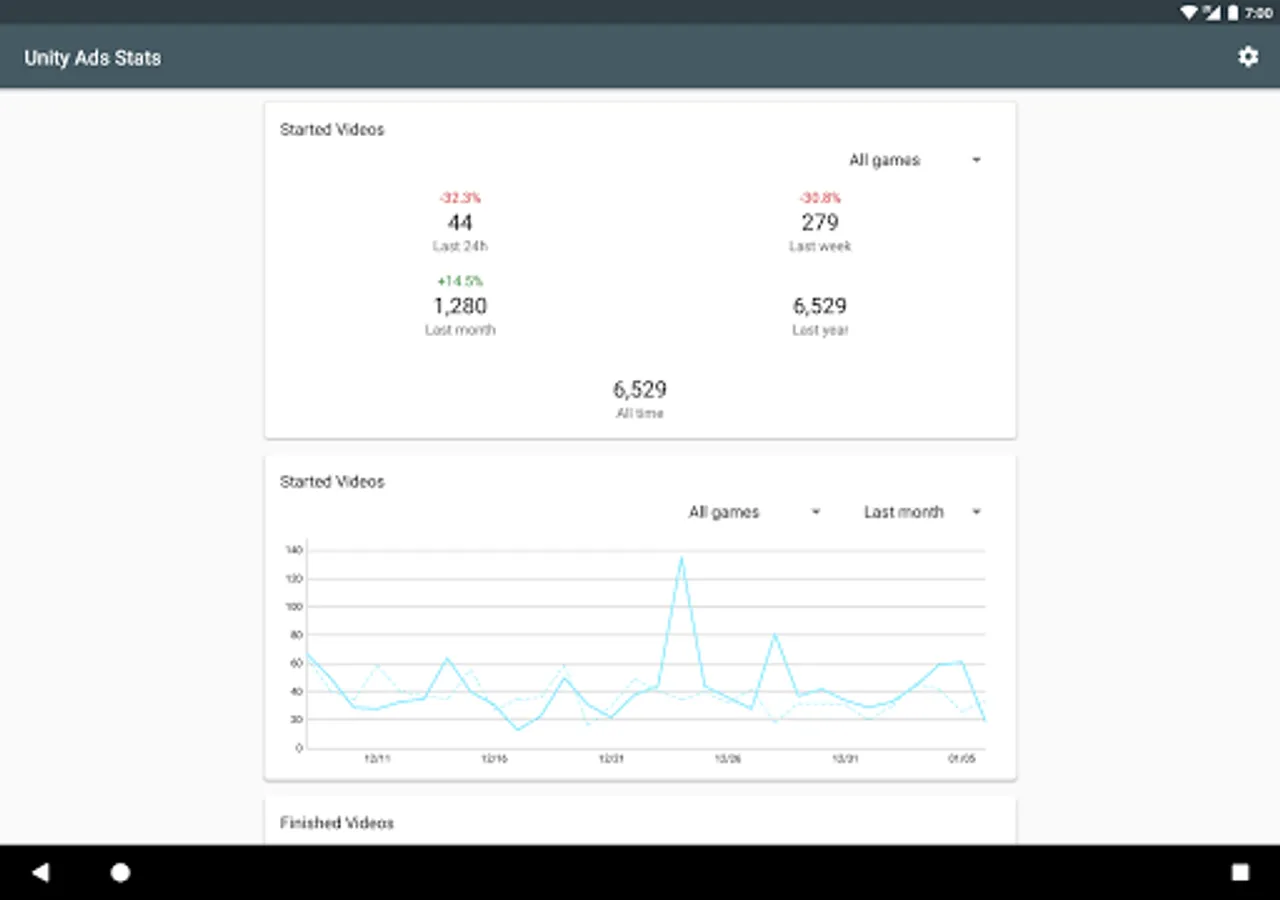The height and width of the screenshot is (900, 1280).
Task: Click the 12/11 date on chart axis
Action: (x=377, y=759)
